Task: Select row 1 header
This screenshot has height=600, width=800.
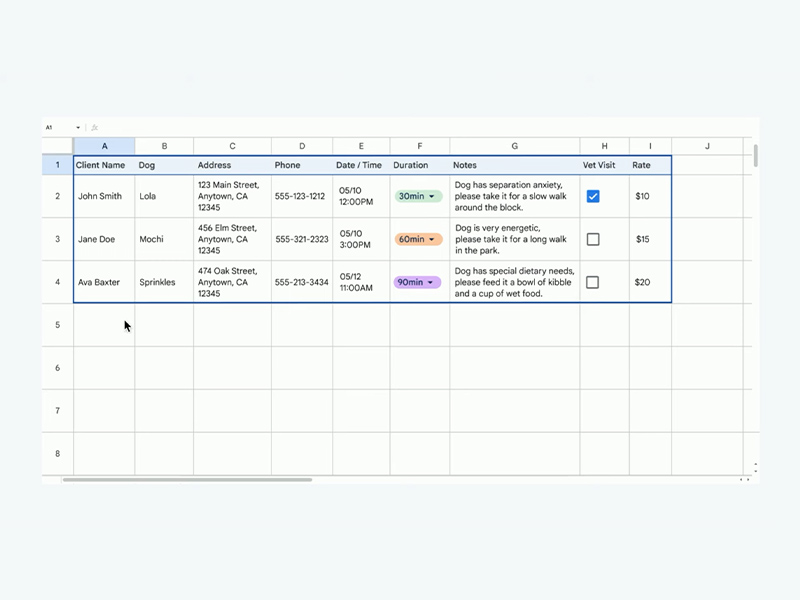Action: (x=58, y=165)
